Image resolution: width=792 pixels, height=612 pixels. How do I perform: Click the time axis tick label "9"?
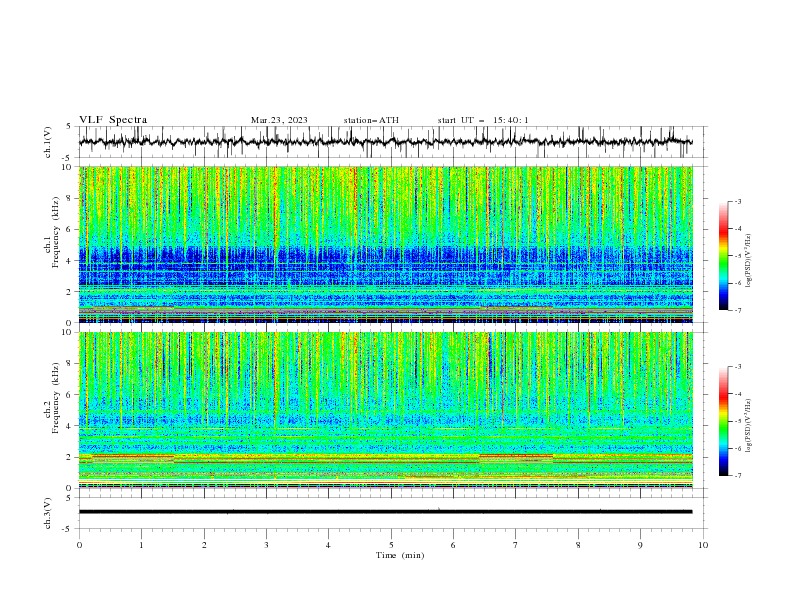640,545
